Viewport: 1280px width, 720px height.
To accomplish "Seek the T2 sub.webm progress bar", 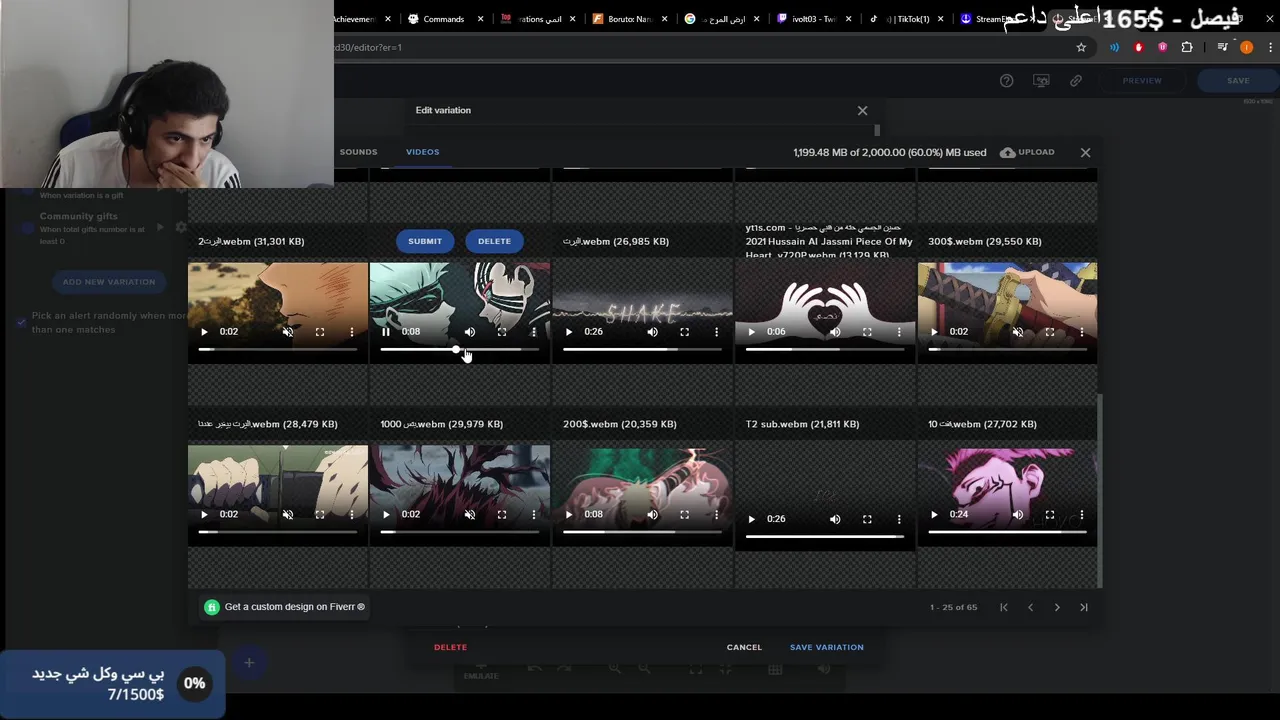I will pos(825,537).
